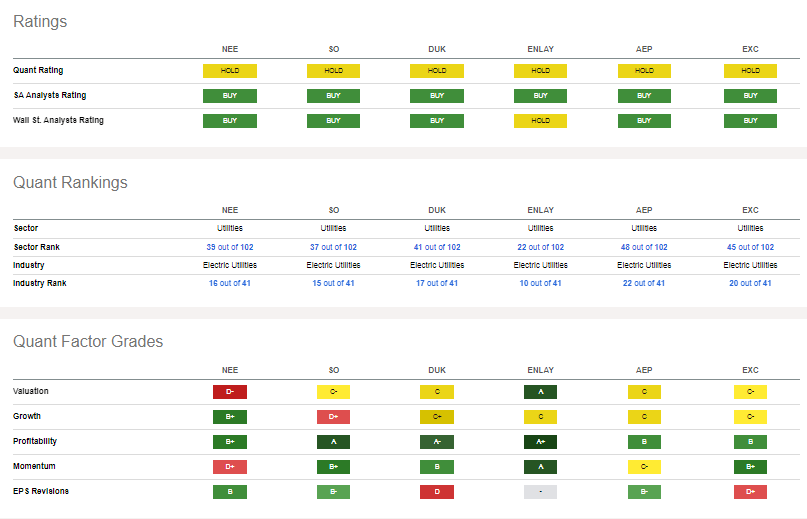
Task: Click DUK Quant Rating HOLD badge
Action: pyautogui.click(x=437, y=71)
